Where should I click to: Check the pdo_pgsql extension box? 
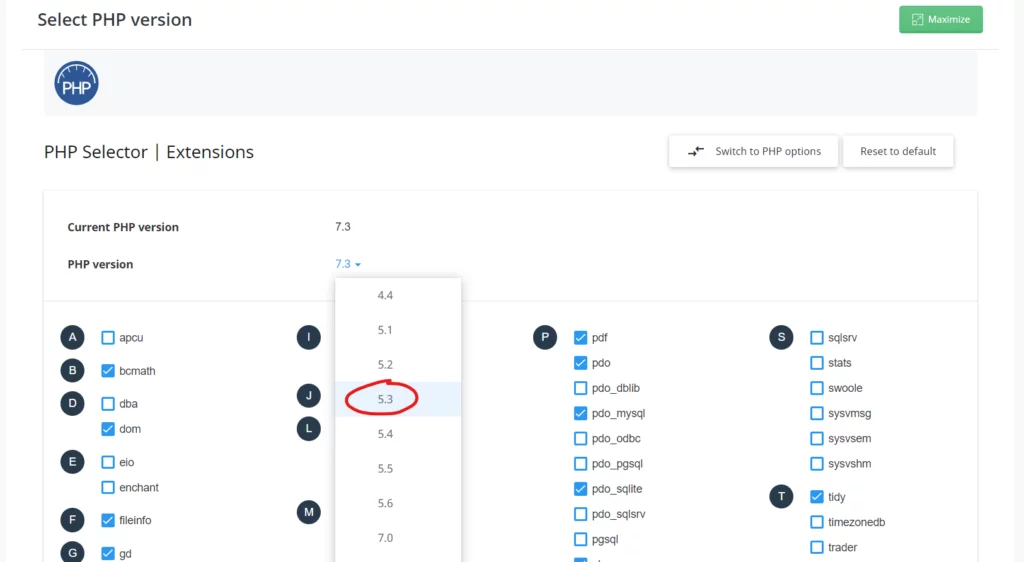pos(581,464)
